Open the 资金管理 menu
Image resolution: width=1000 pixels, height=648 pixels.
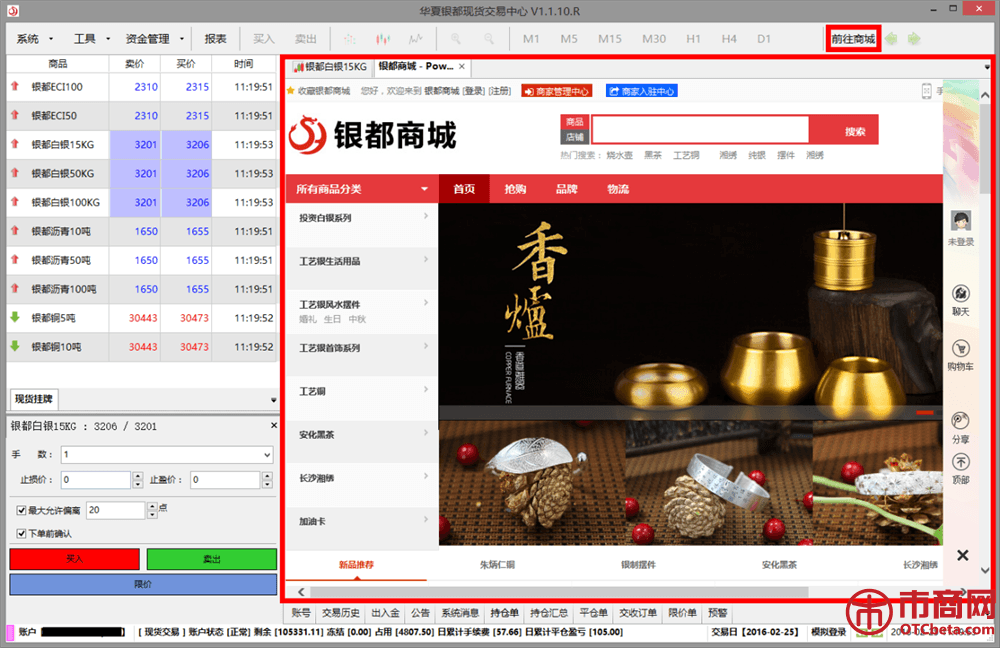[x=153, y=39]
